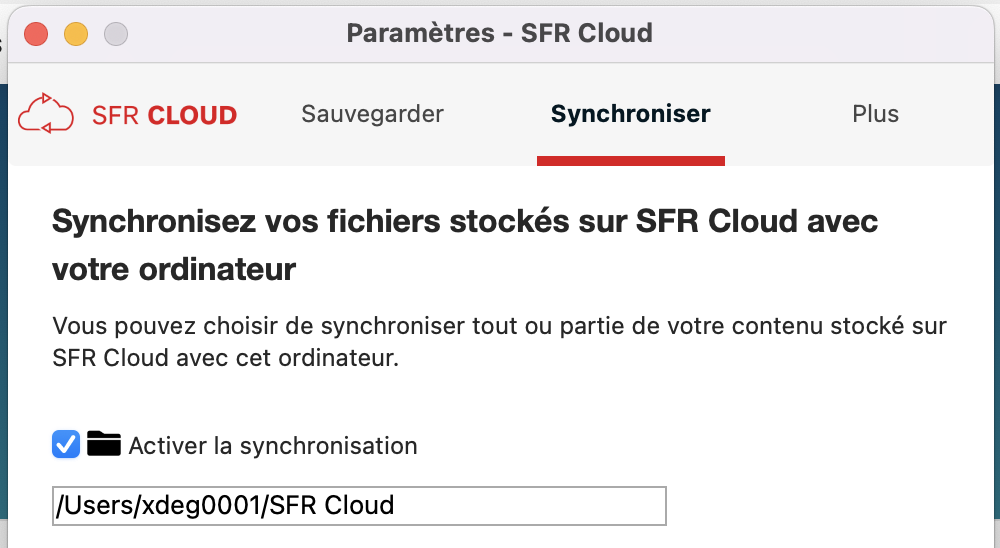Click the "Synchronisez vos fichiers stockés" heading line
This screenshot has width=1000, height=548.
tap(464, 221)
